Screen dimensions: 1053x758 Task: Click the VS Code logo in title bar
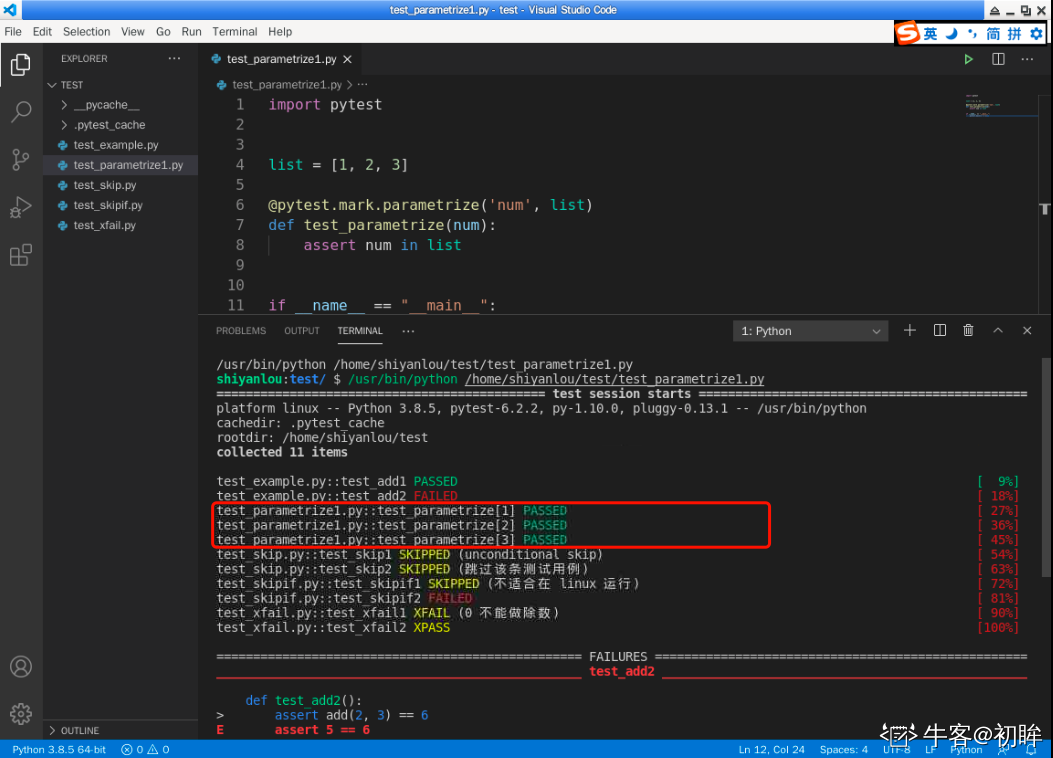tap(10, 9)
